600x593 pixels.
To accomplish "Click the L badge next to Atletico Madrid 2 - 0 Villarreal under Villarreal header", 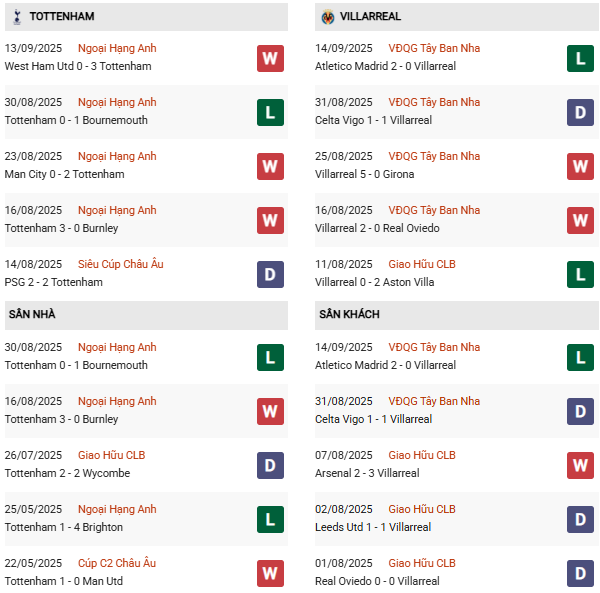I will pyautogui.click(x=580, y=59).
